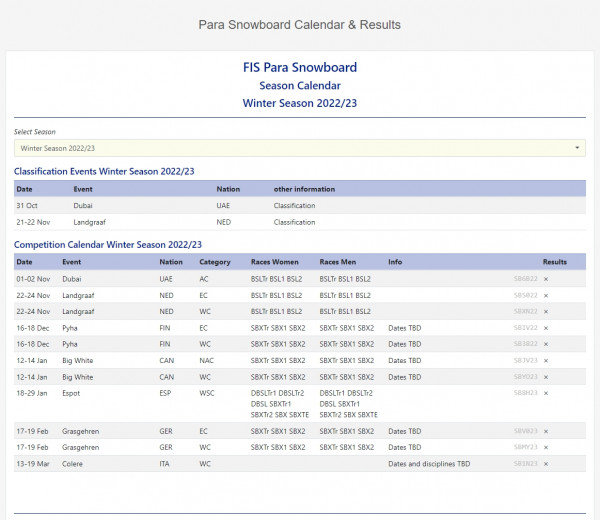
Task: Click the 'Espot' event cell
Action: pyautogui.click(x=71, y=393)
